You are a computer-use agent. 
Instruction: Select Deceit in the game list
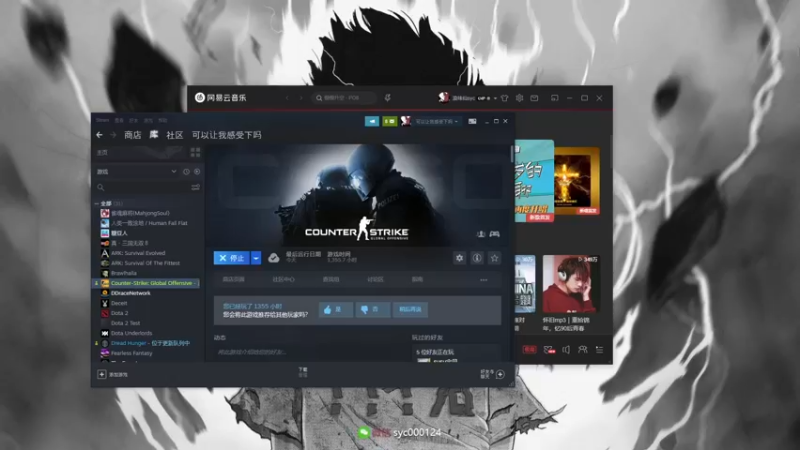pyautogui.click(x=114, y=303)
